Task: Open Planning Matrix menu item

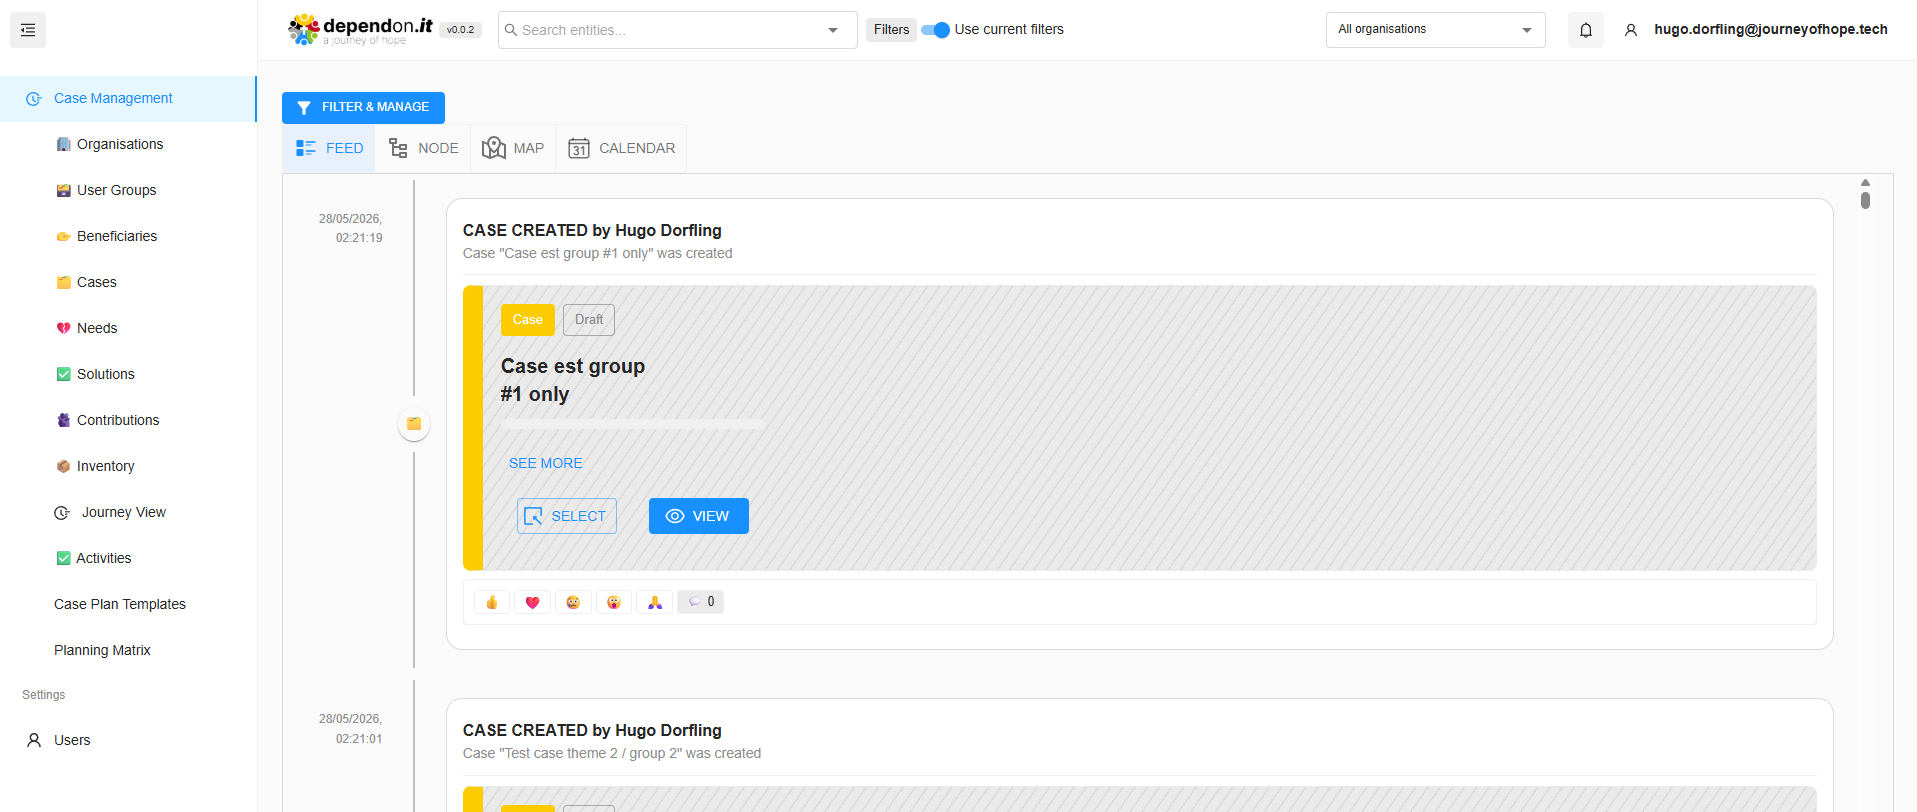Action: 102,650
